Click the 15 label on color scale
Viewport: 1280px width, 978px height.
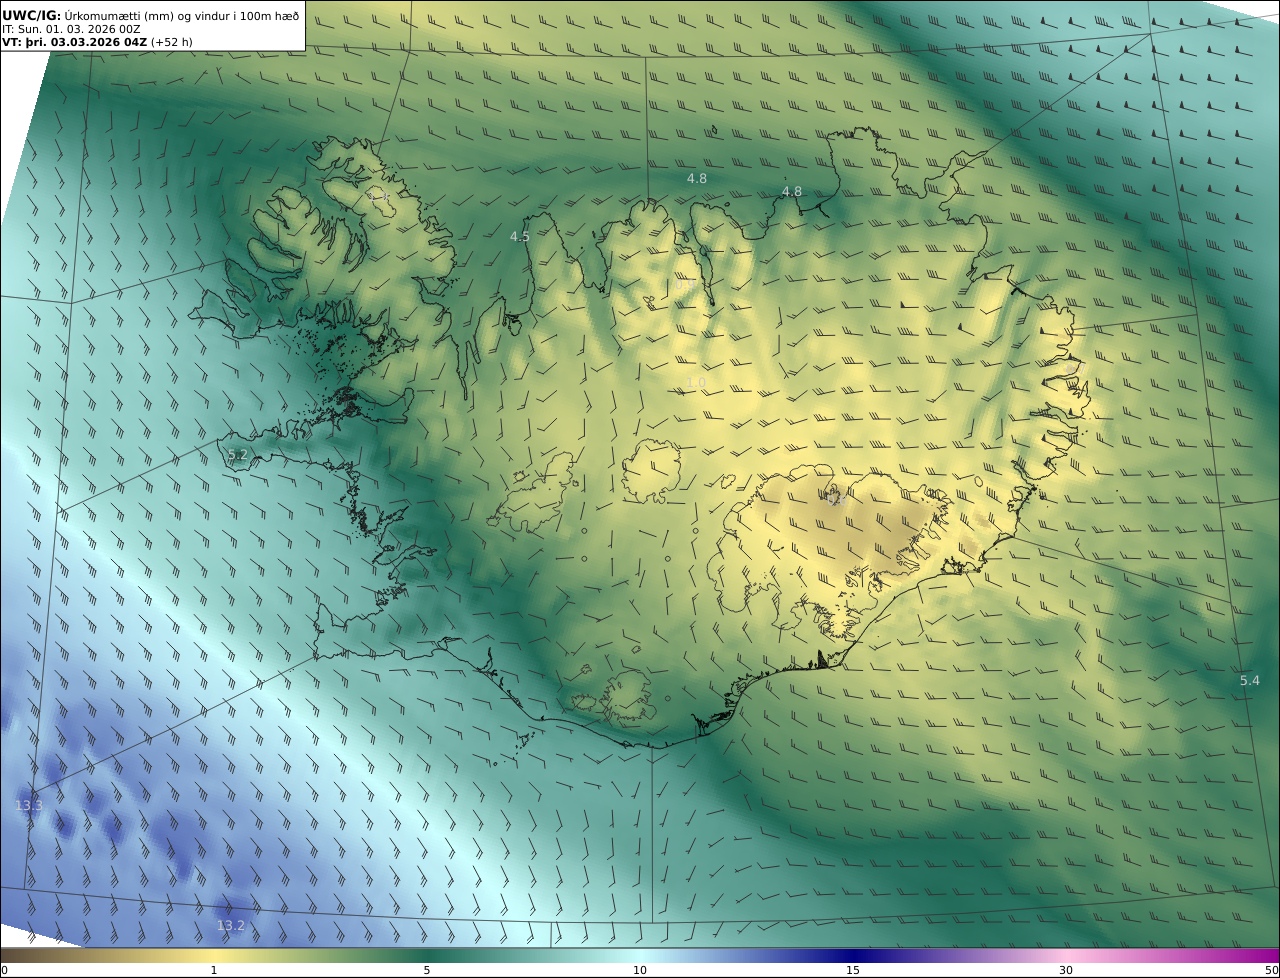click(853, 970)
